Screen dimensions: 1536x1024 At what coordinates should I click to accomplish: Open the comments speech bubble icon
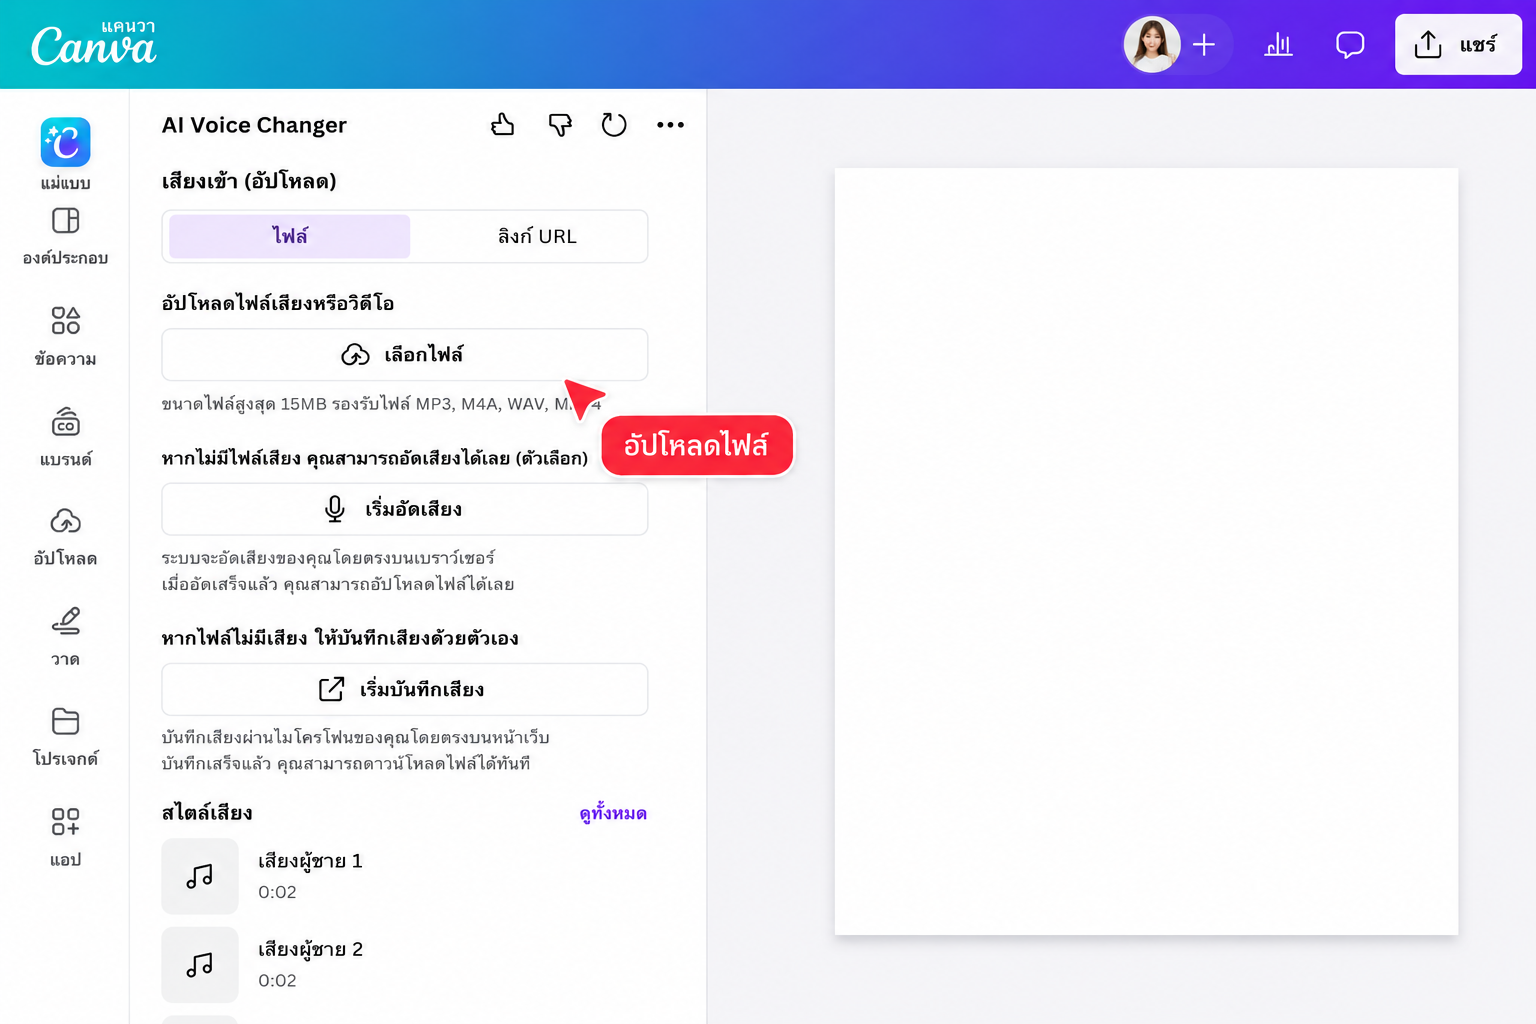click(1350, 44)
